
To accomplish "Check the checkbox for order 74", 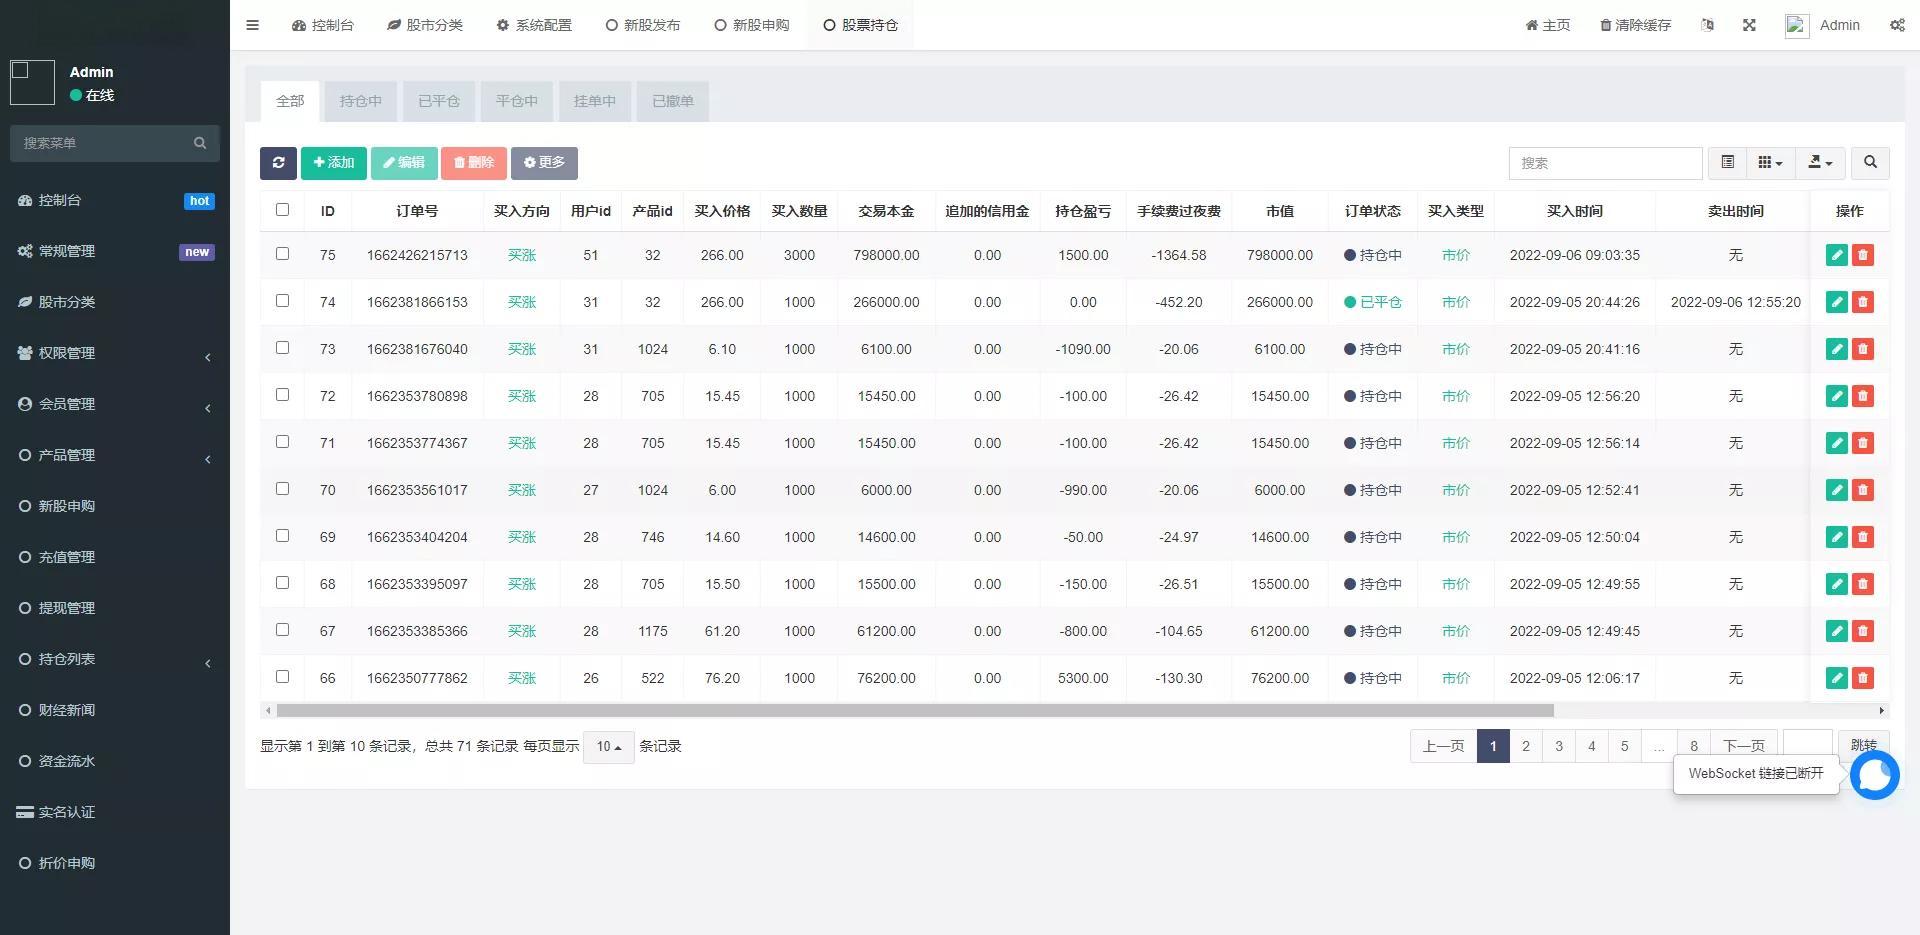I will tap(282, 300).
